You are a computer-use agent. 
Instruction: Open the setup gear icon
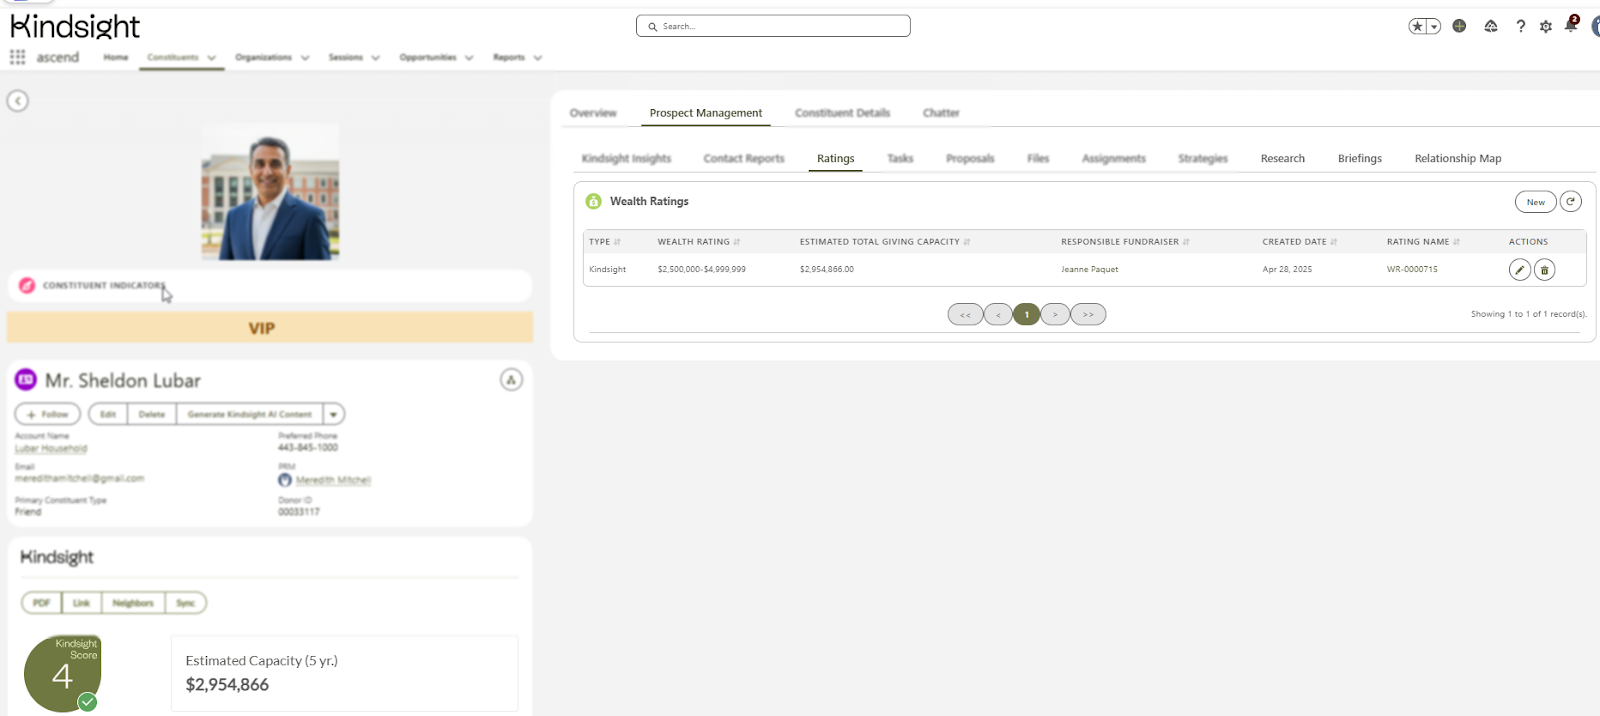pyautogui.click(x=1546, y=26)
